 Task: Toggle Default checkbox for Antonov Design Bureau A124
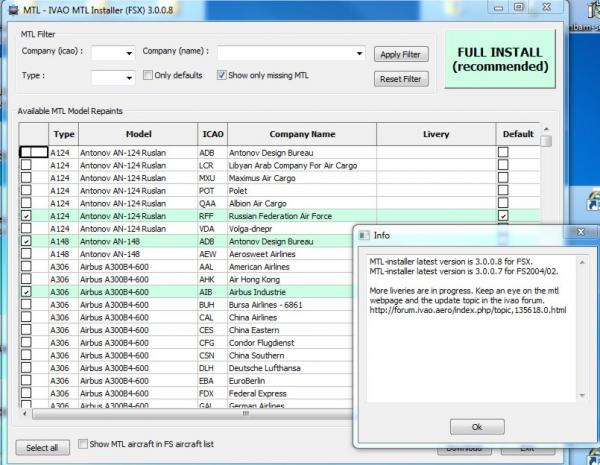coord(503,152)
